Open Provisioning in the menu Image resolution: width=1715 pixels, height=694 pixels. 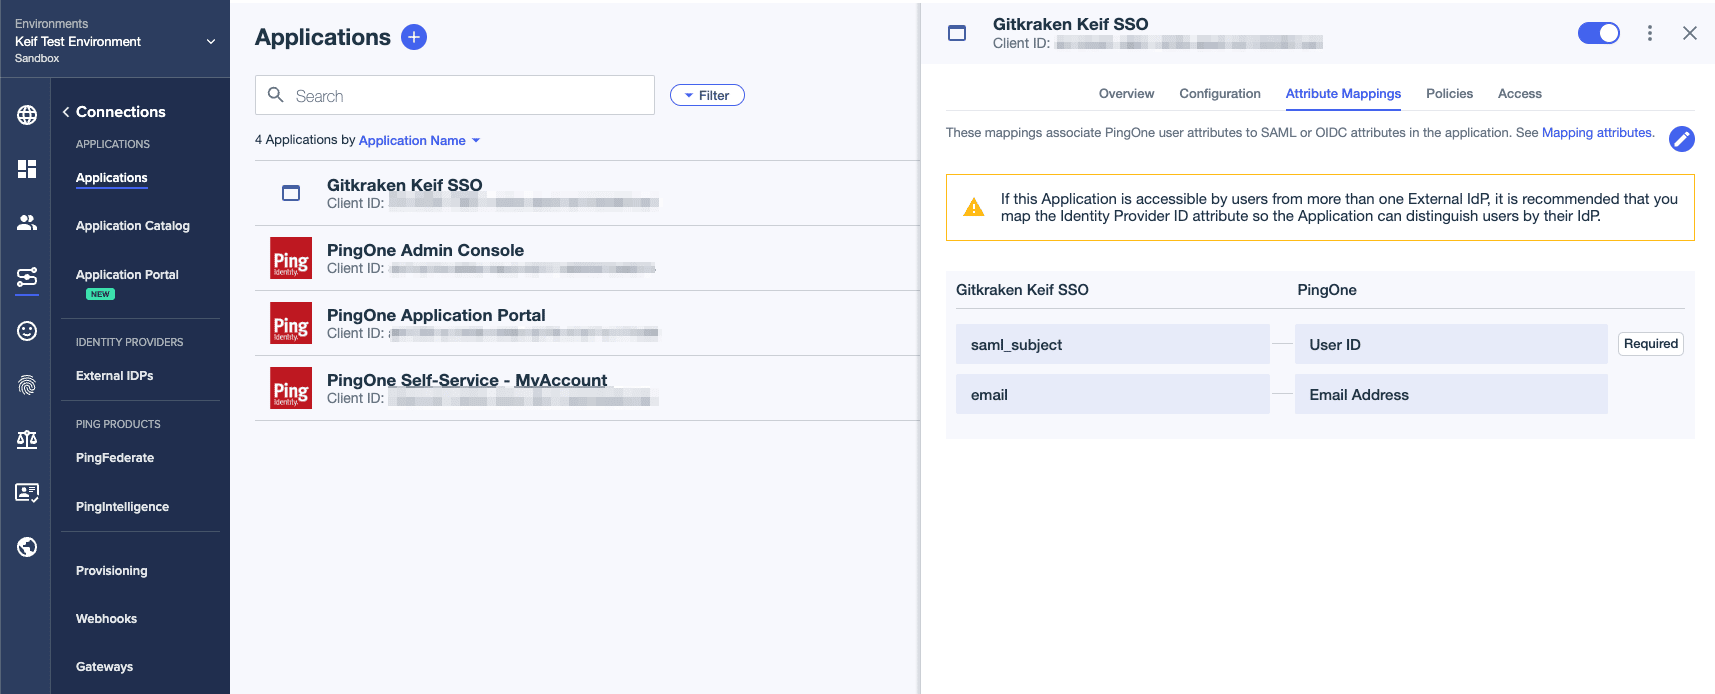pos(112,571)
